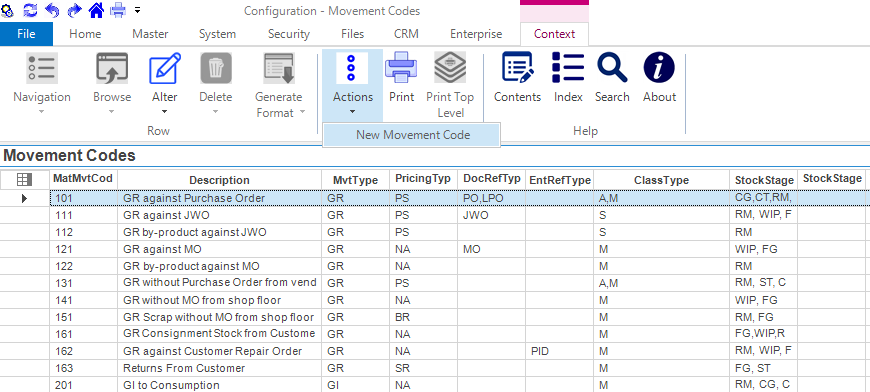Click the Search magnifier icon
Screen dimensions: 870x392
pos(612,68)
